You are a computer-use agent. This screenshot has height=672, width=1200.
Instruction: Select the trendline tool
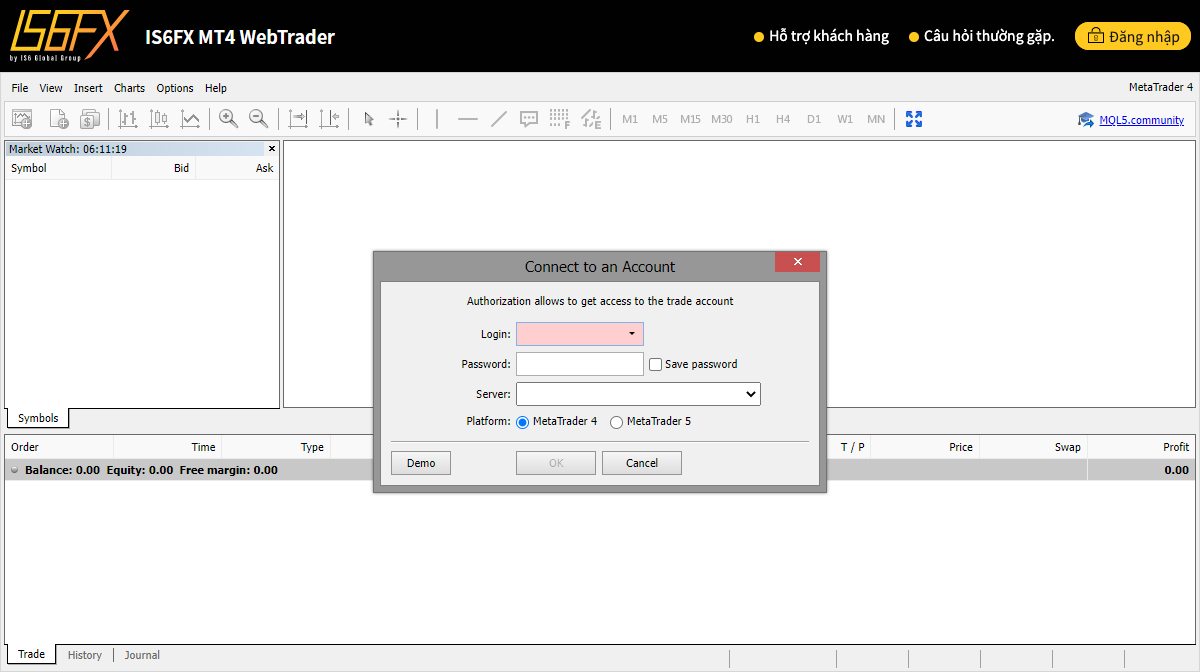499,119
